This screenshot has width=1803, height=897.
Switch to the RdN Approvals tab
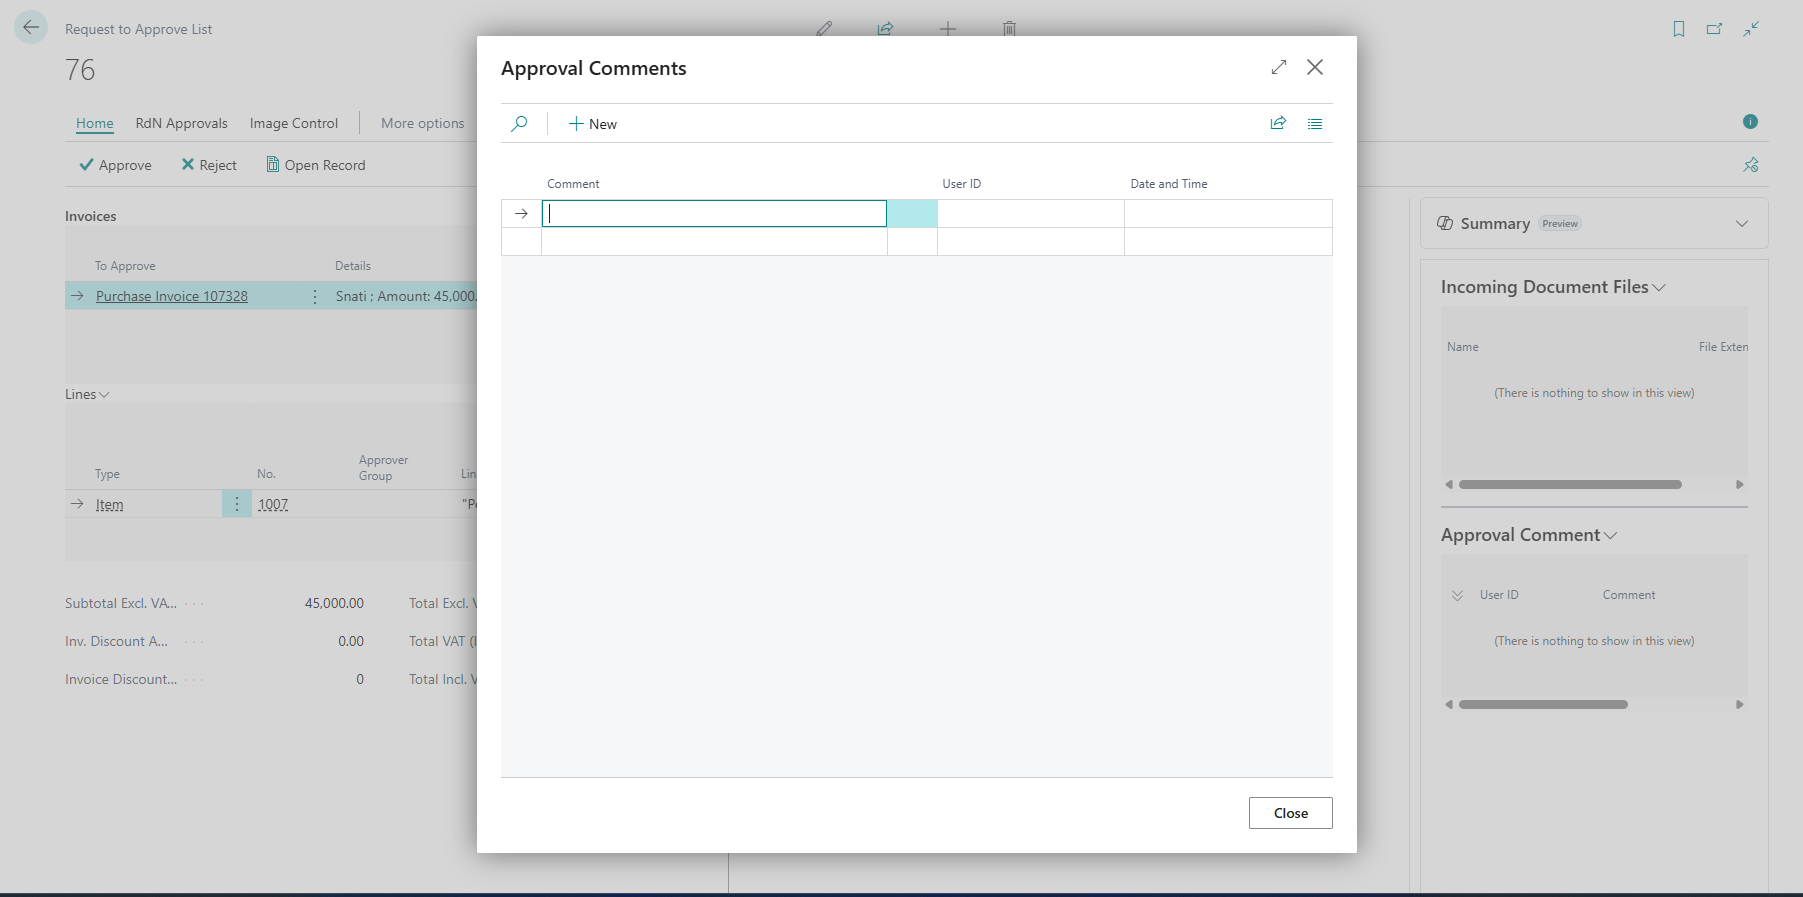182,123
